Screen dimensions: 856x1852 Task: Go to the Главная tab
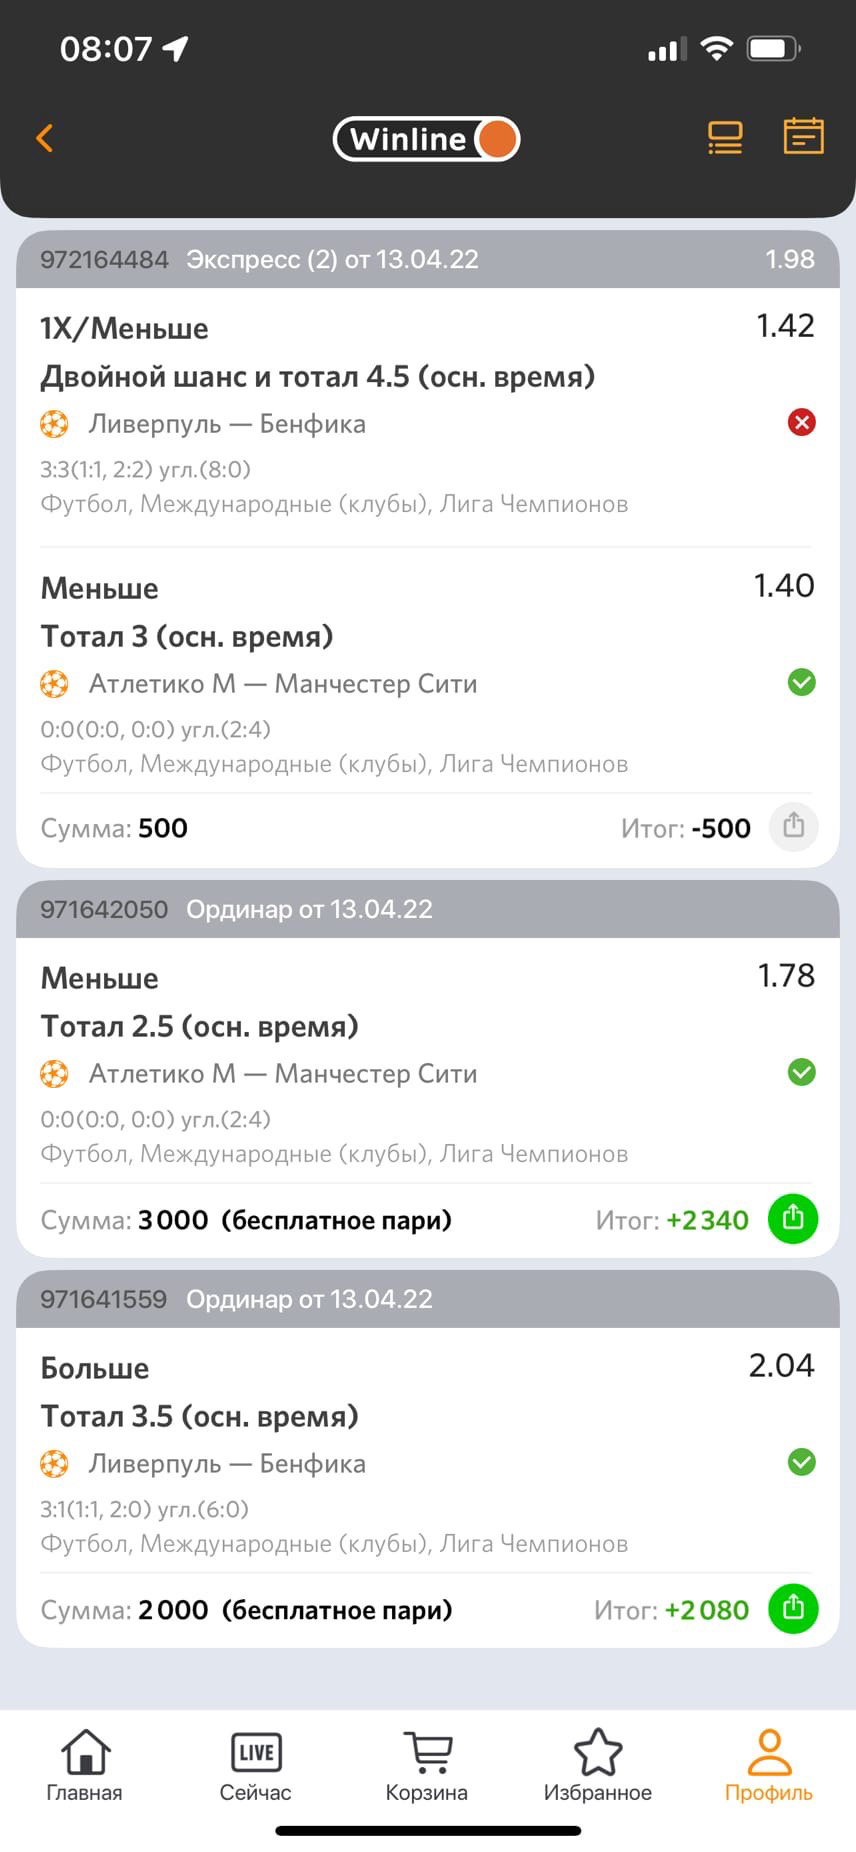coord(84,1766)
